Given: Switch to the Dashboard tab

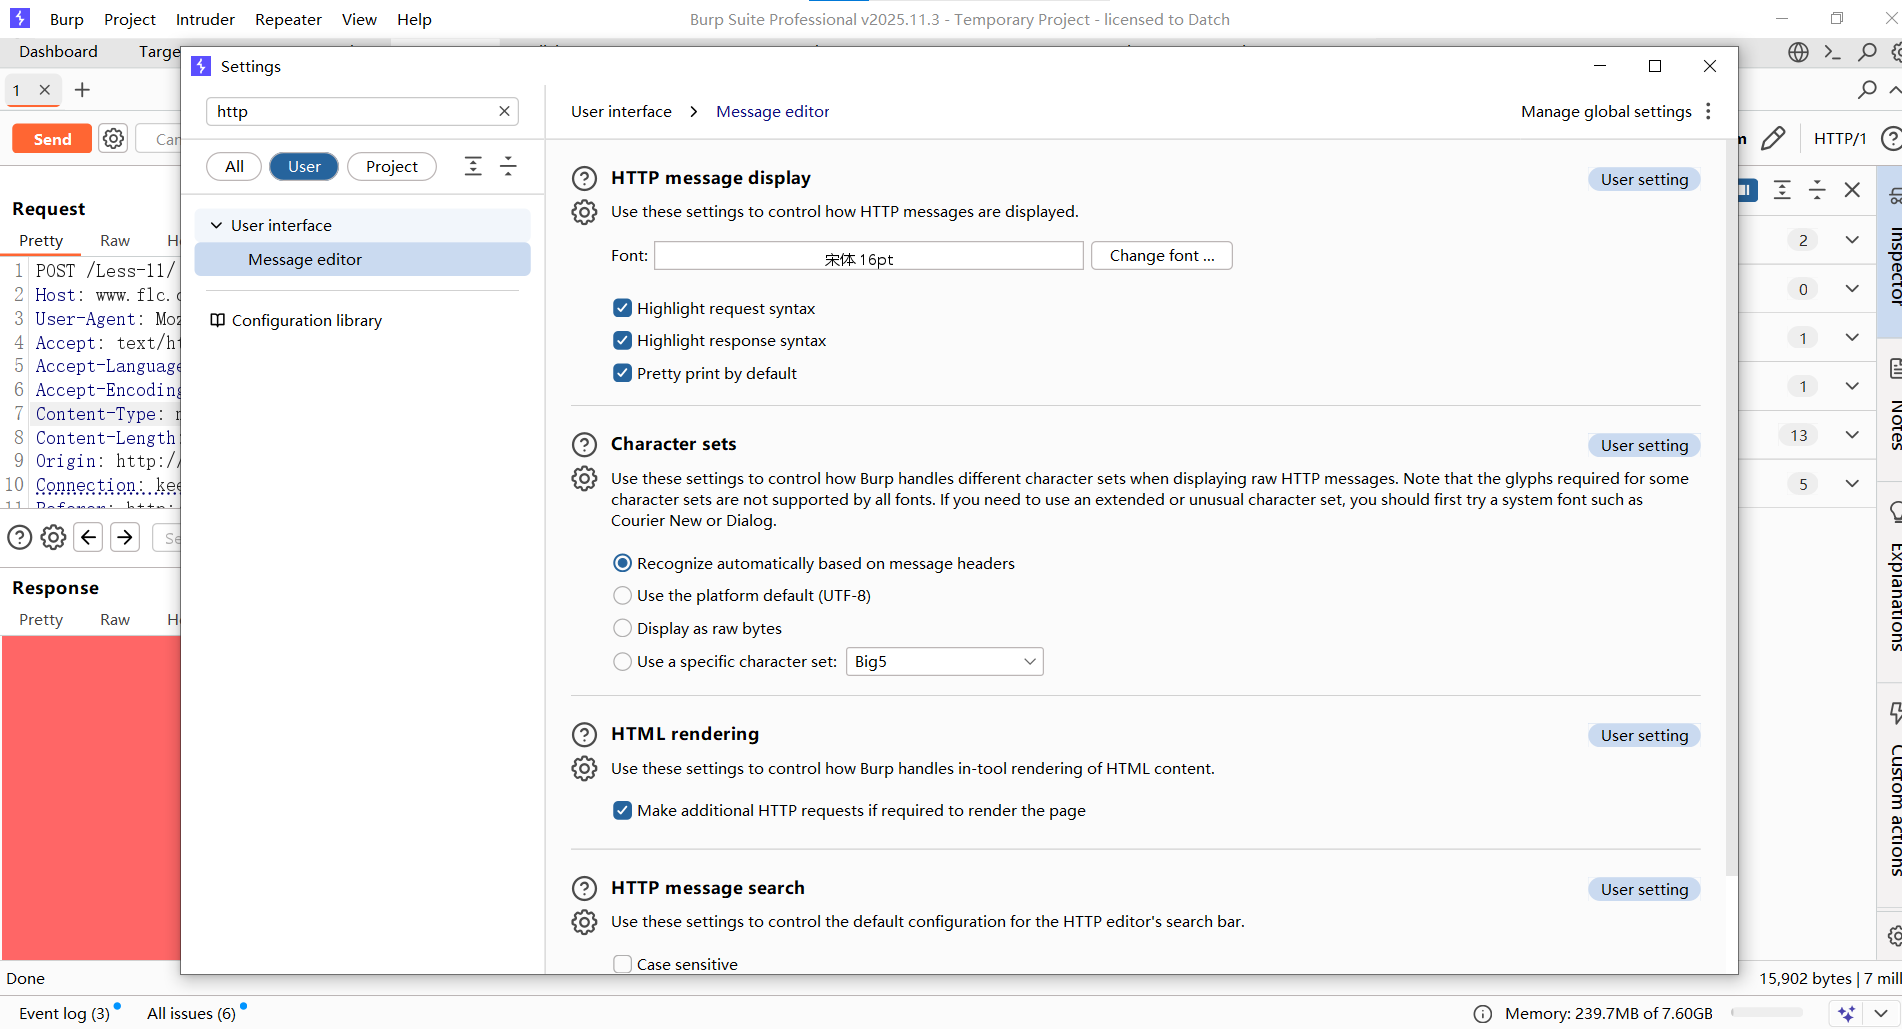Looking at the screenshot, I should tap(58, 51).
